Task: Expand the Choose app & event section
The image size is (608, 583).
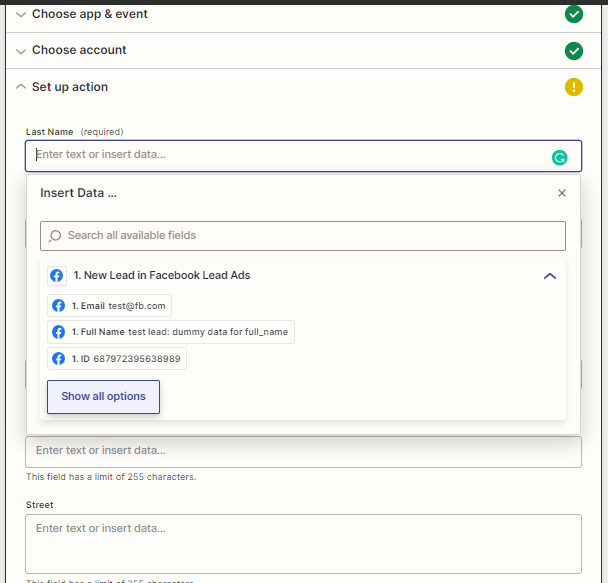Action: point(21,15)
